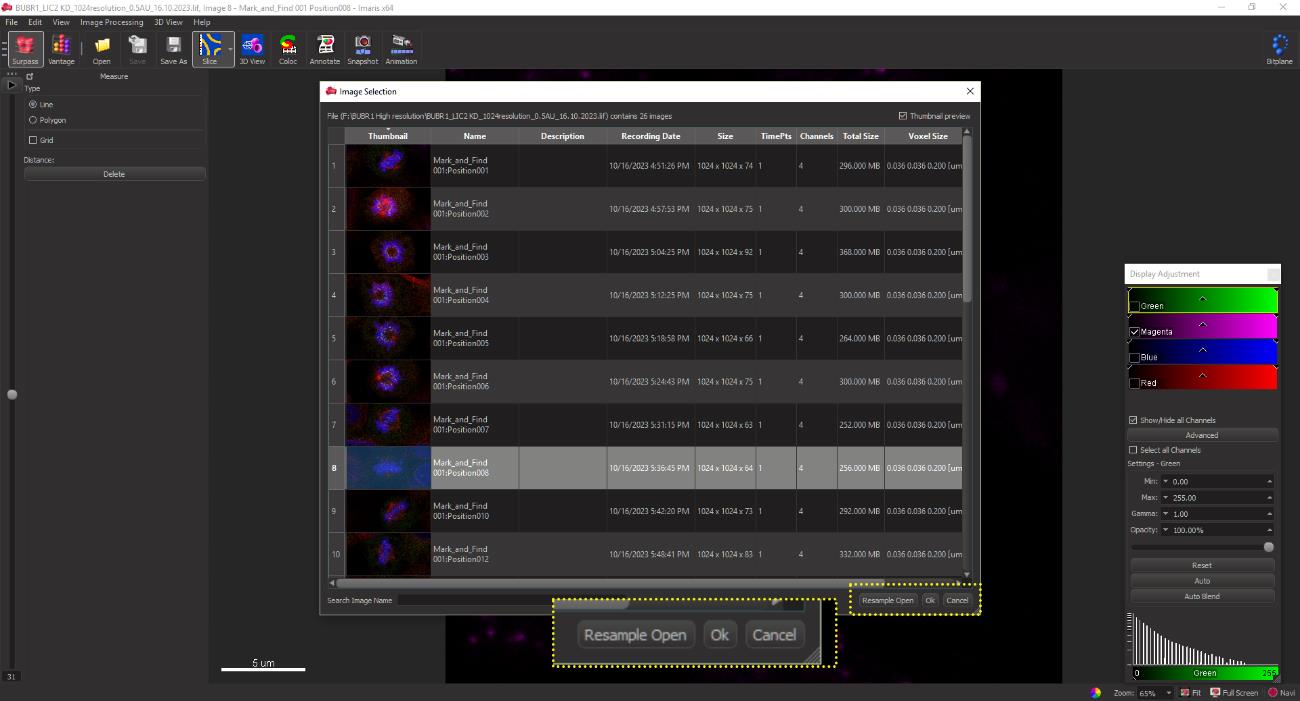The image size is (1300, 701).
Task: Take a Snapshot of the view
Action: click(x=363, y=49)
